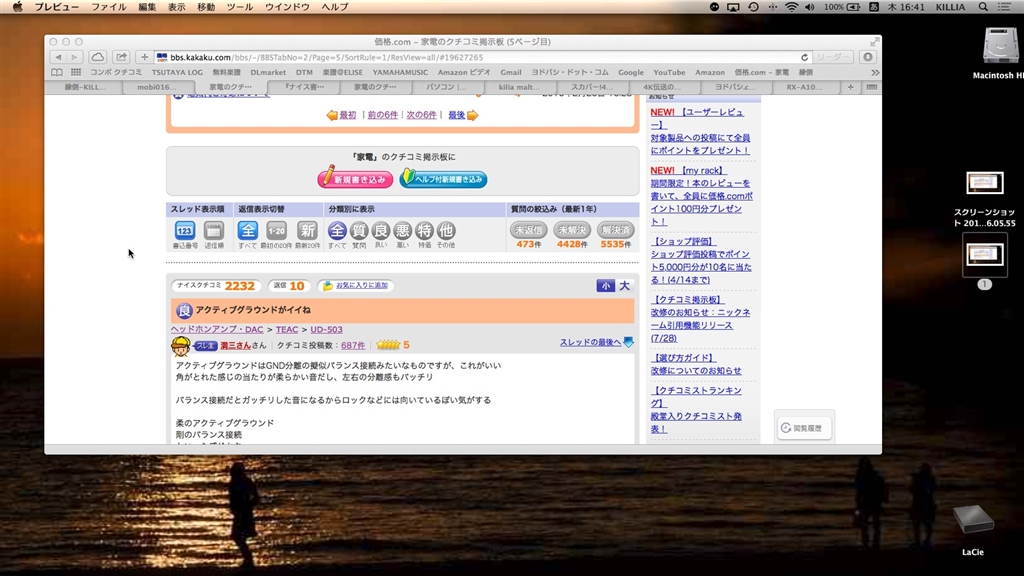Click the share icon in the toolbar
The width and height of the screenshot is (1024, 576).
[x=121, y=57]
